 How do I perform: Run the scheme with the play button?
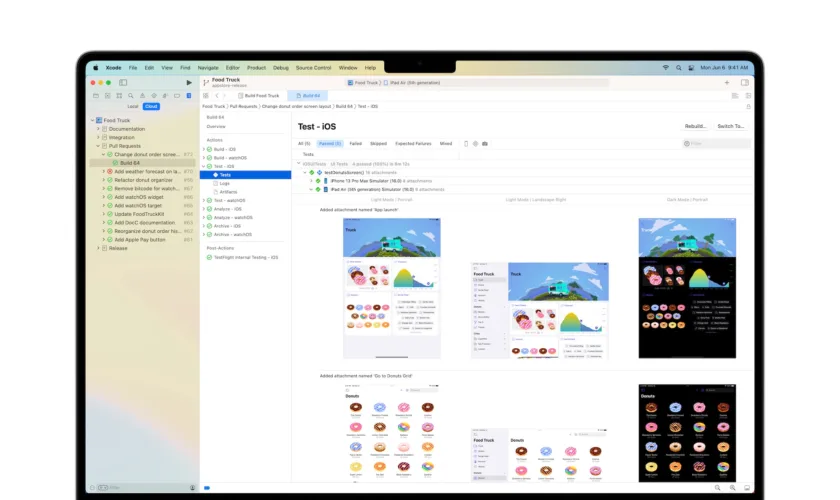(x=189, y=83)
